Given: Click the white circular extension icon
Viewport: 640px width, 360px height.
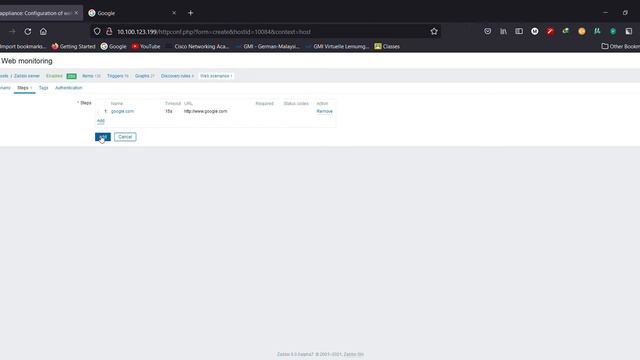Looking at the screenshot, I should coord(535,31).
